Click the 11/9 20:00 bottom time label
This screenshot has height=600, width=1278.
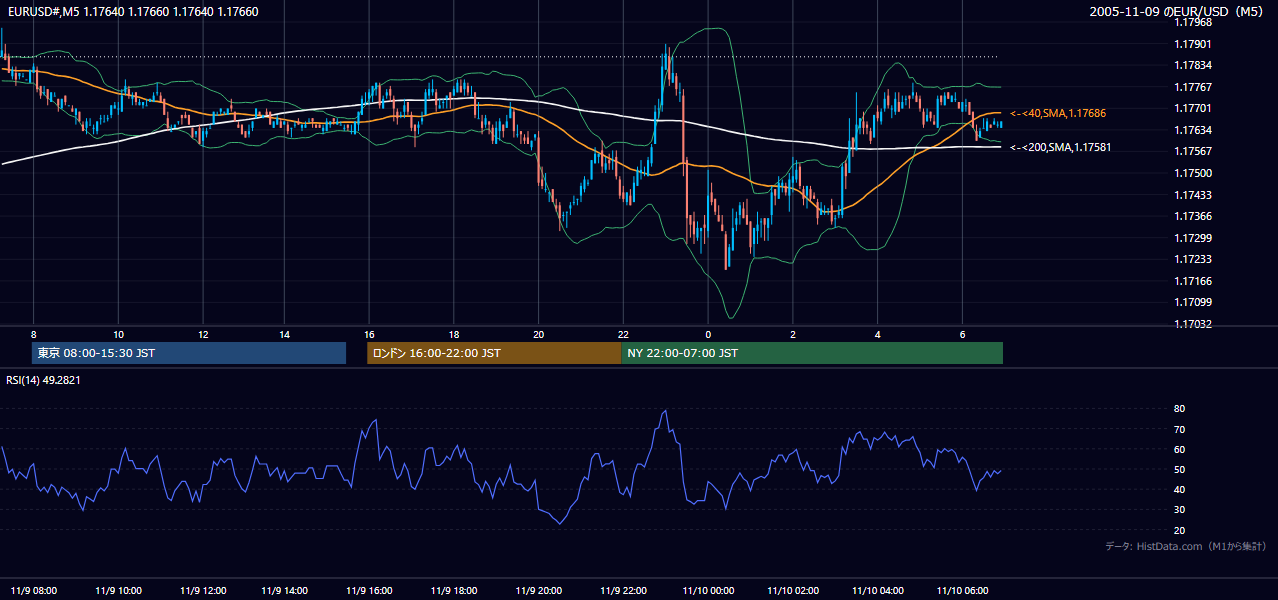click(x=540, y=590)
